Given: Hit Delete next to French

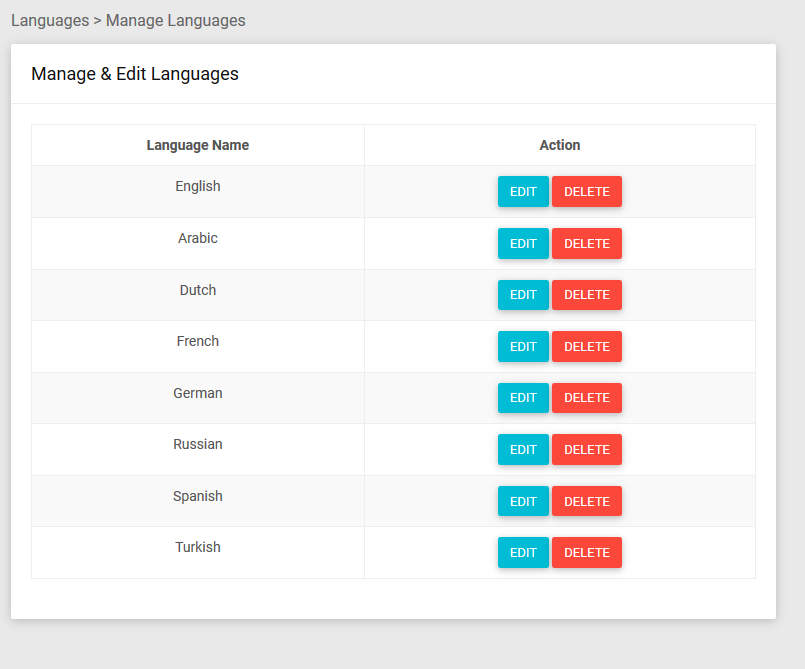Looking at the screenshot, I should point(586,347).
